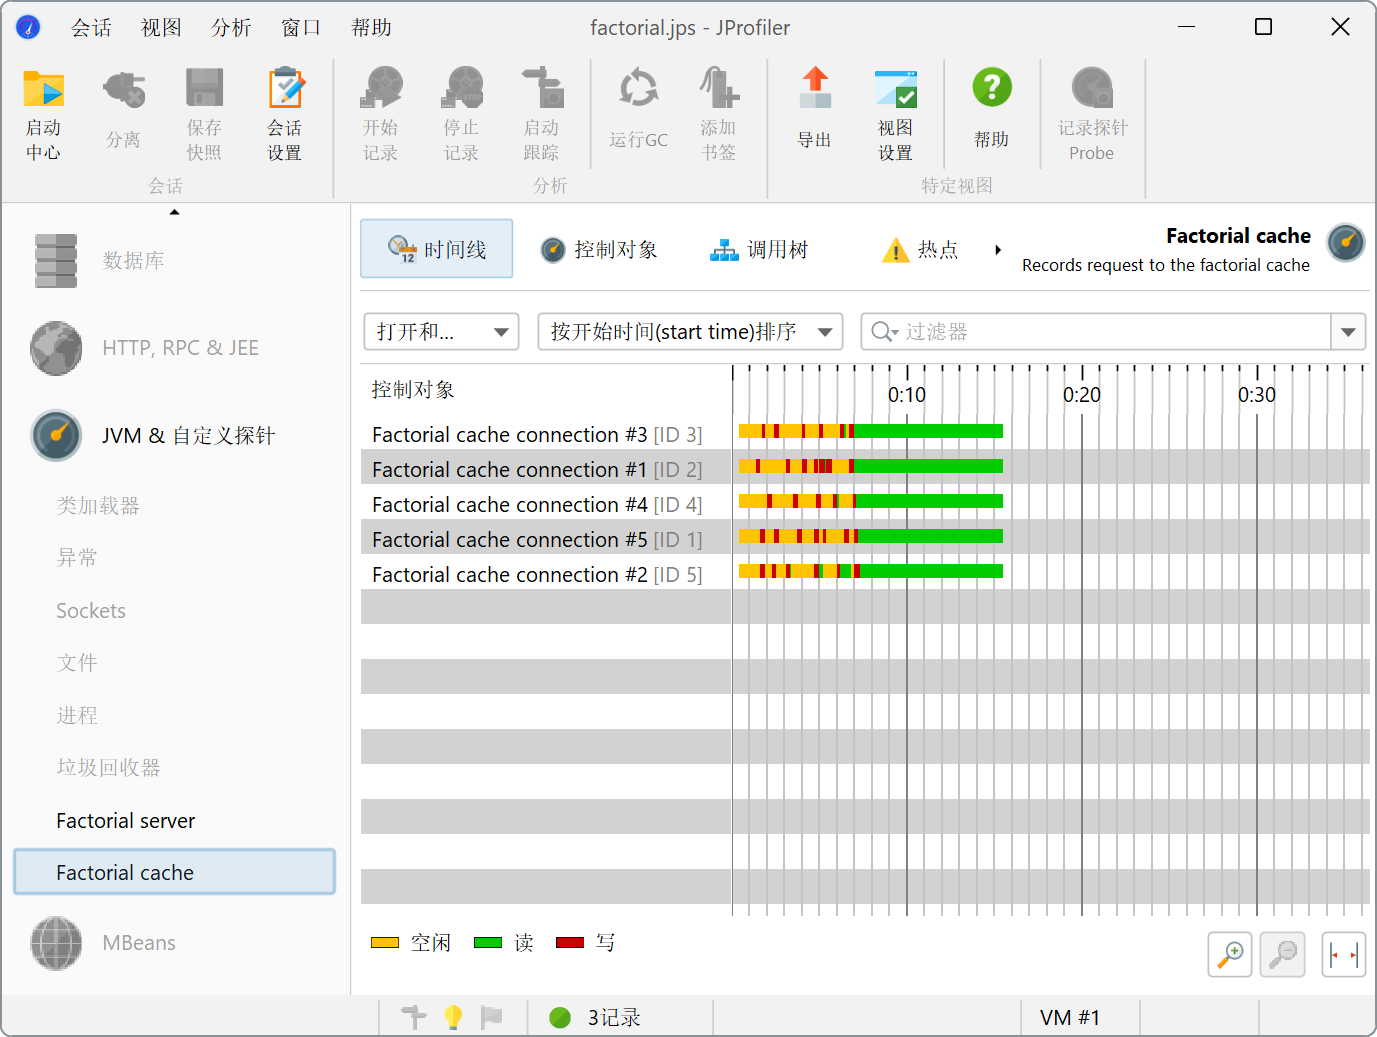
Task: Select JVM & 自定义探针 sidebar section
Action: pyautogui.click(x=175, y=435)
